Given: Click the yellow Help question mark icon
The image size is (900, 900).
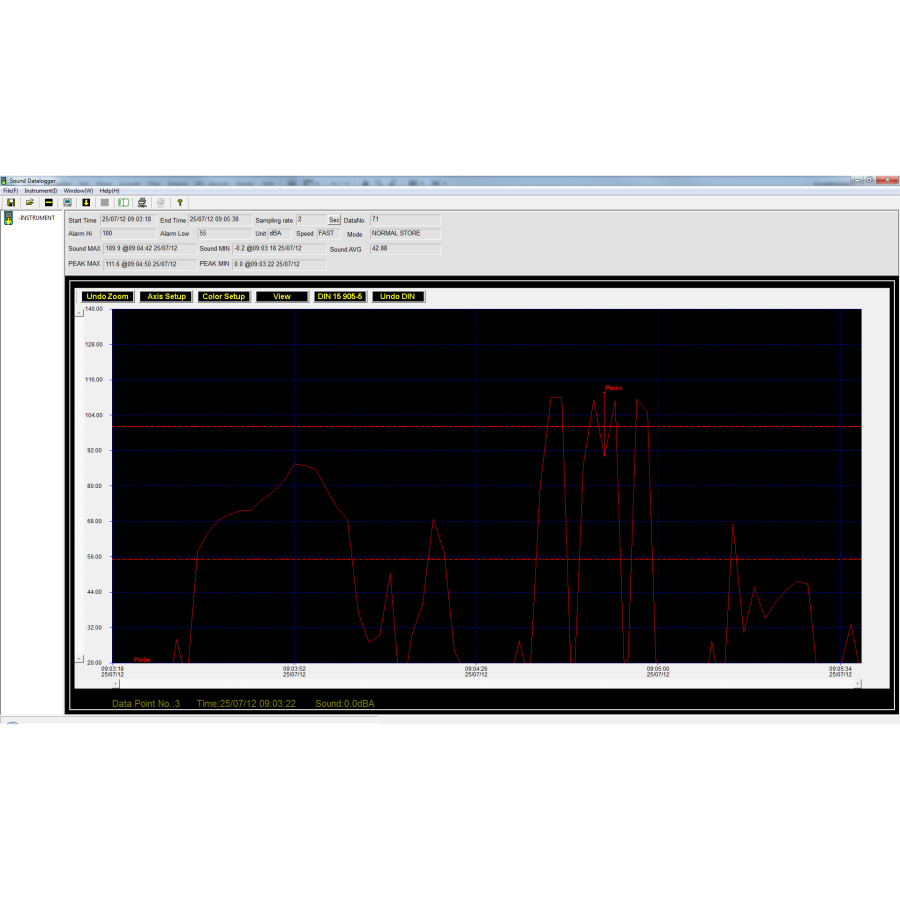Looking at the screenshot, I should [x=180, y=202].
